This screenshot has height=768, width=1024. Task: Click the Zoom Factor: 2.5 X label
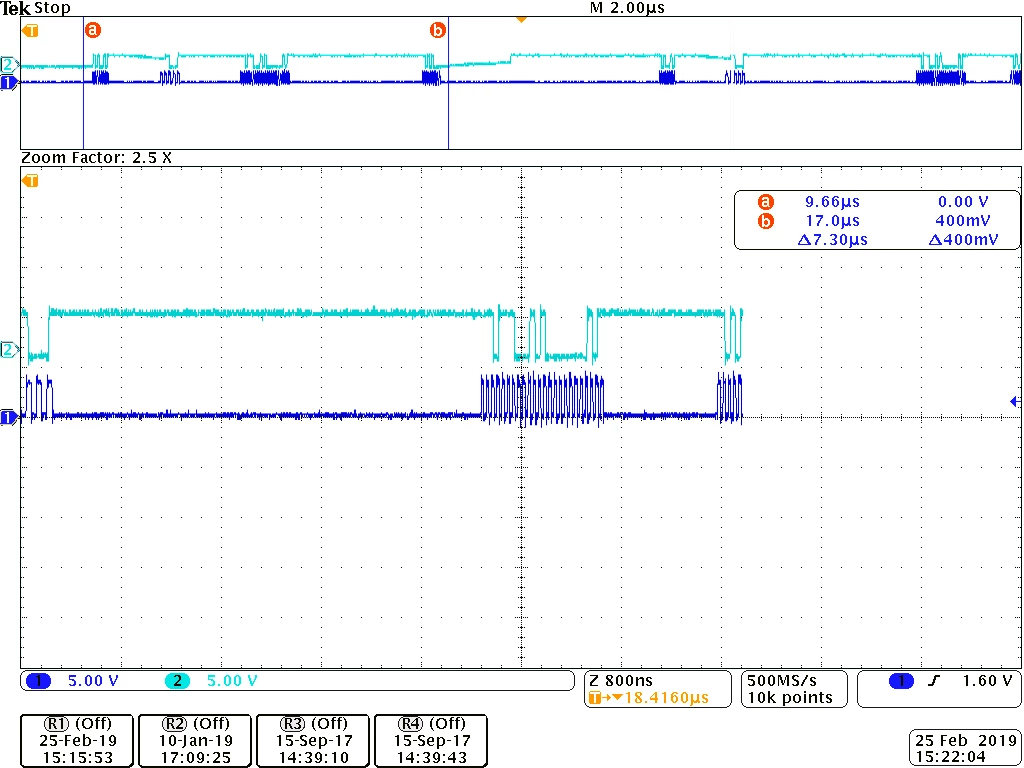click(97, 158)
